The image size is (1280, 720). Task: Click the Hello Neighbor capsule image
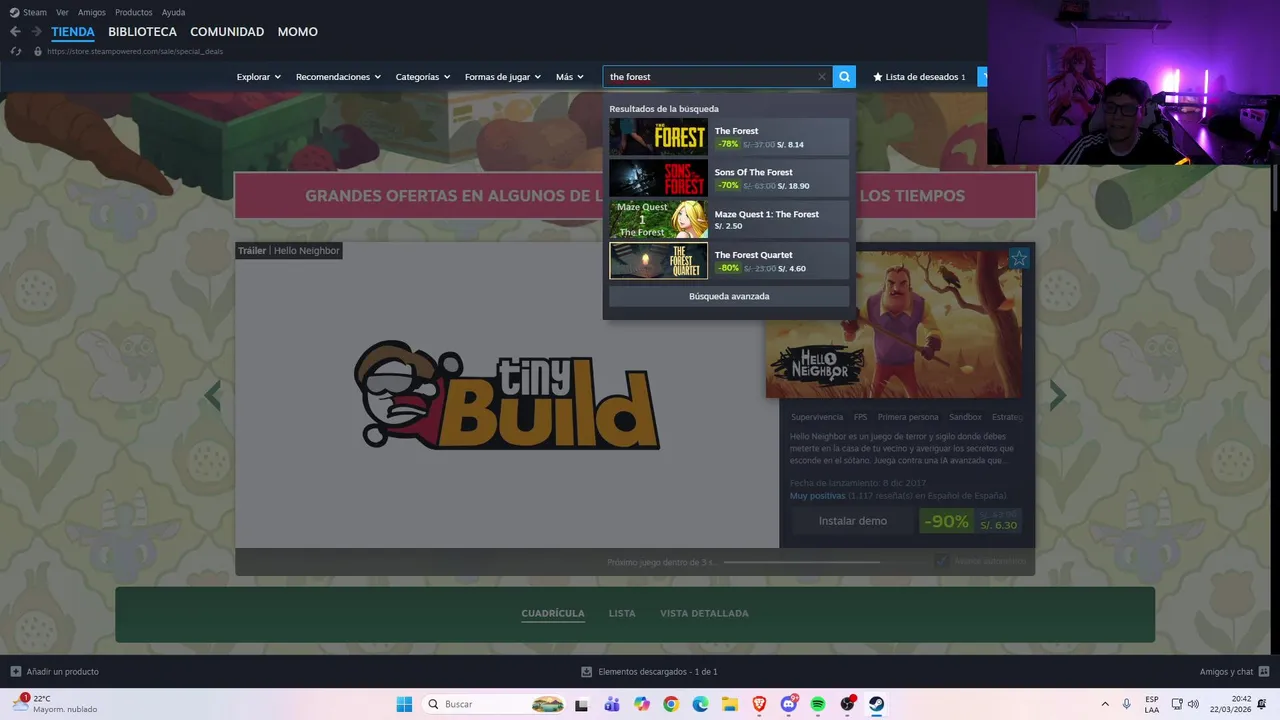[x=894, y=323]
